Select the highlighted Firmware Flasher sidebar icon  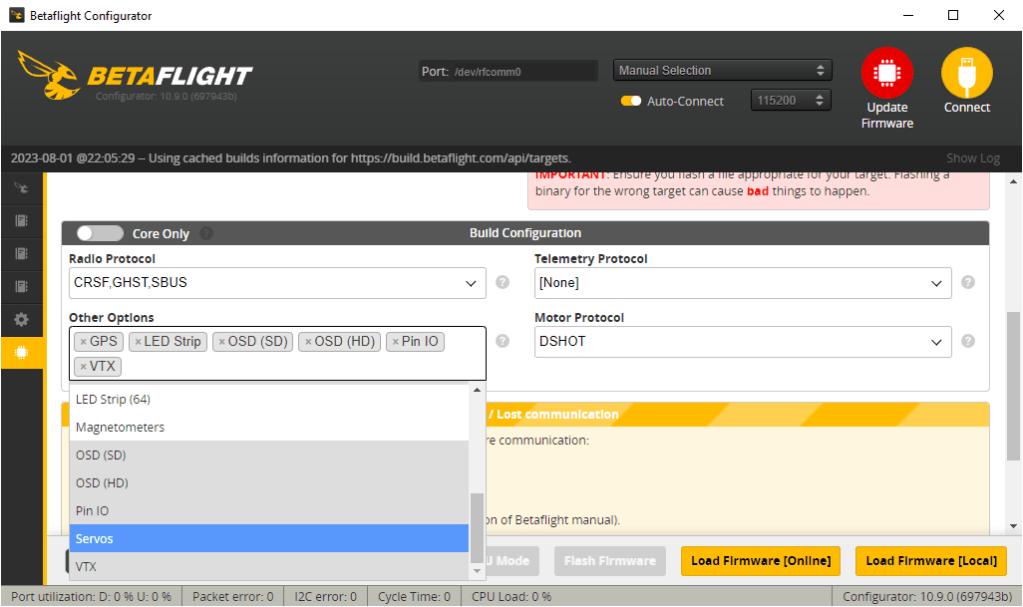(x=21, y=353)
